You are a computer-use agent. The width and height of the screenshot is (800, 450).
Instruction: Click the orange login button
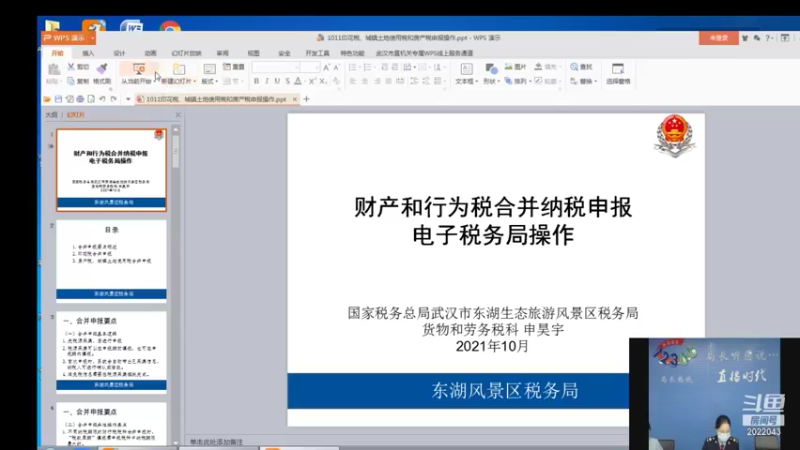point(718,38)
